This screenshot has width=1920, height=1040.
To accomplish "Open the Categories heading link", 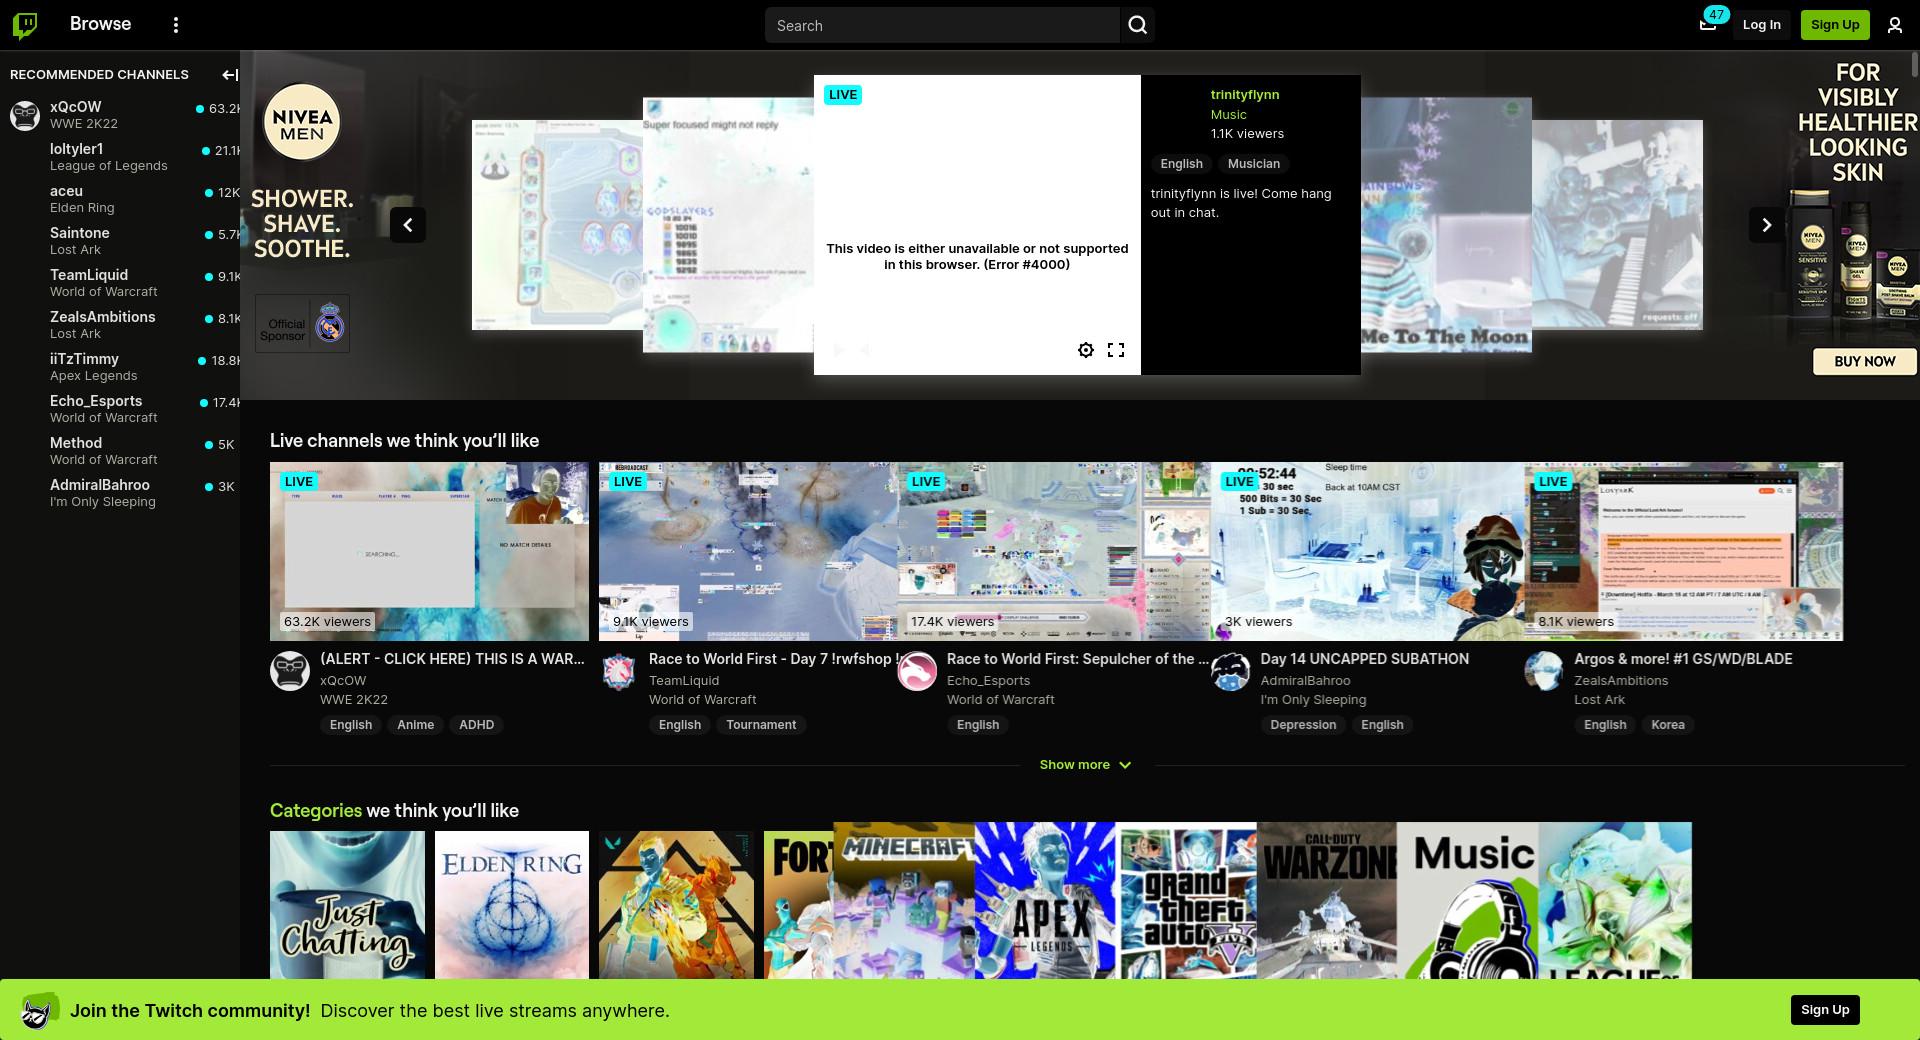I will tap(316, 811).
